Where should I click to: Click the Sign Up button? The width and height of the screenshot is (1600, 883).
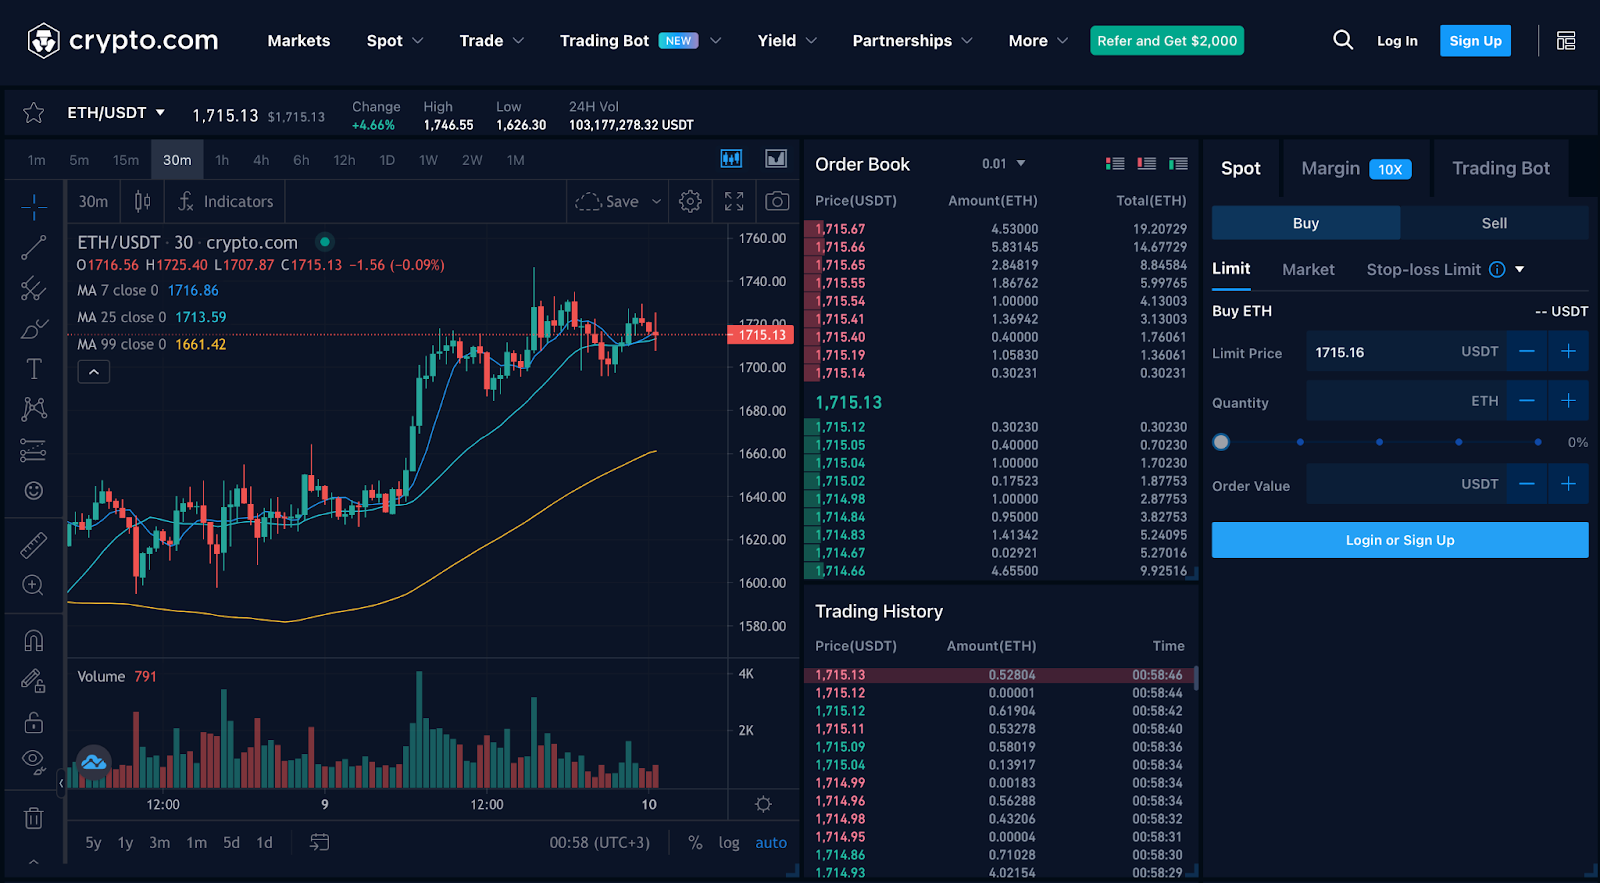(1475, 41)
